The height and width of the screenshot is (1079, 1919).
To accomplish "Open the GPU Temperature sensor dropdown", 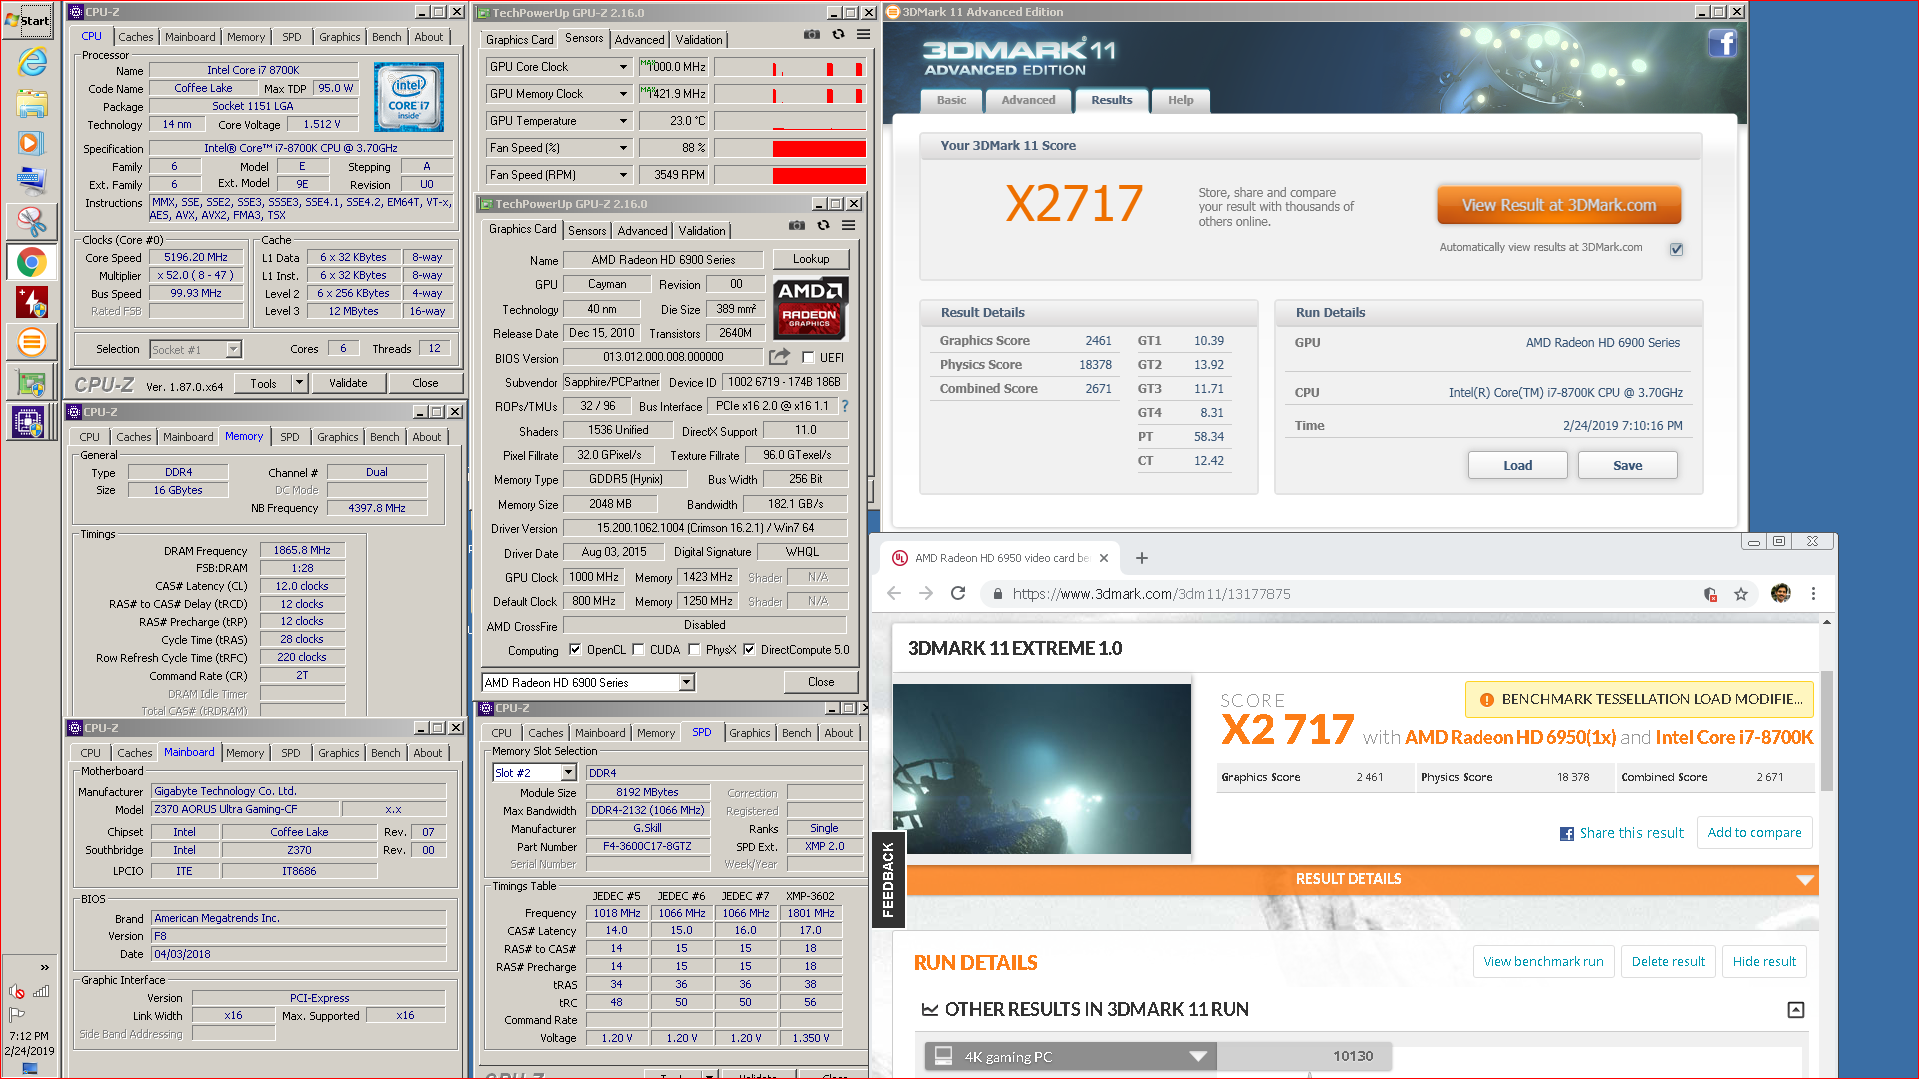I will [623, 121].
